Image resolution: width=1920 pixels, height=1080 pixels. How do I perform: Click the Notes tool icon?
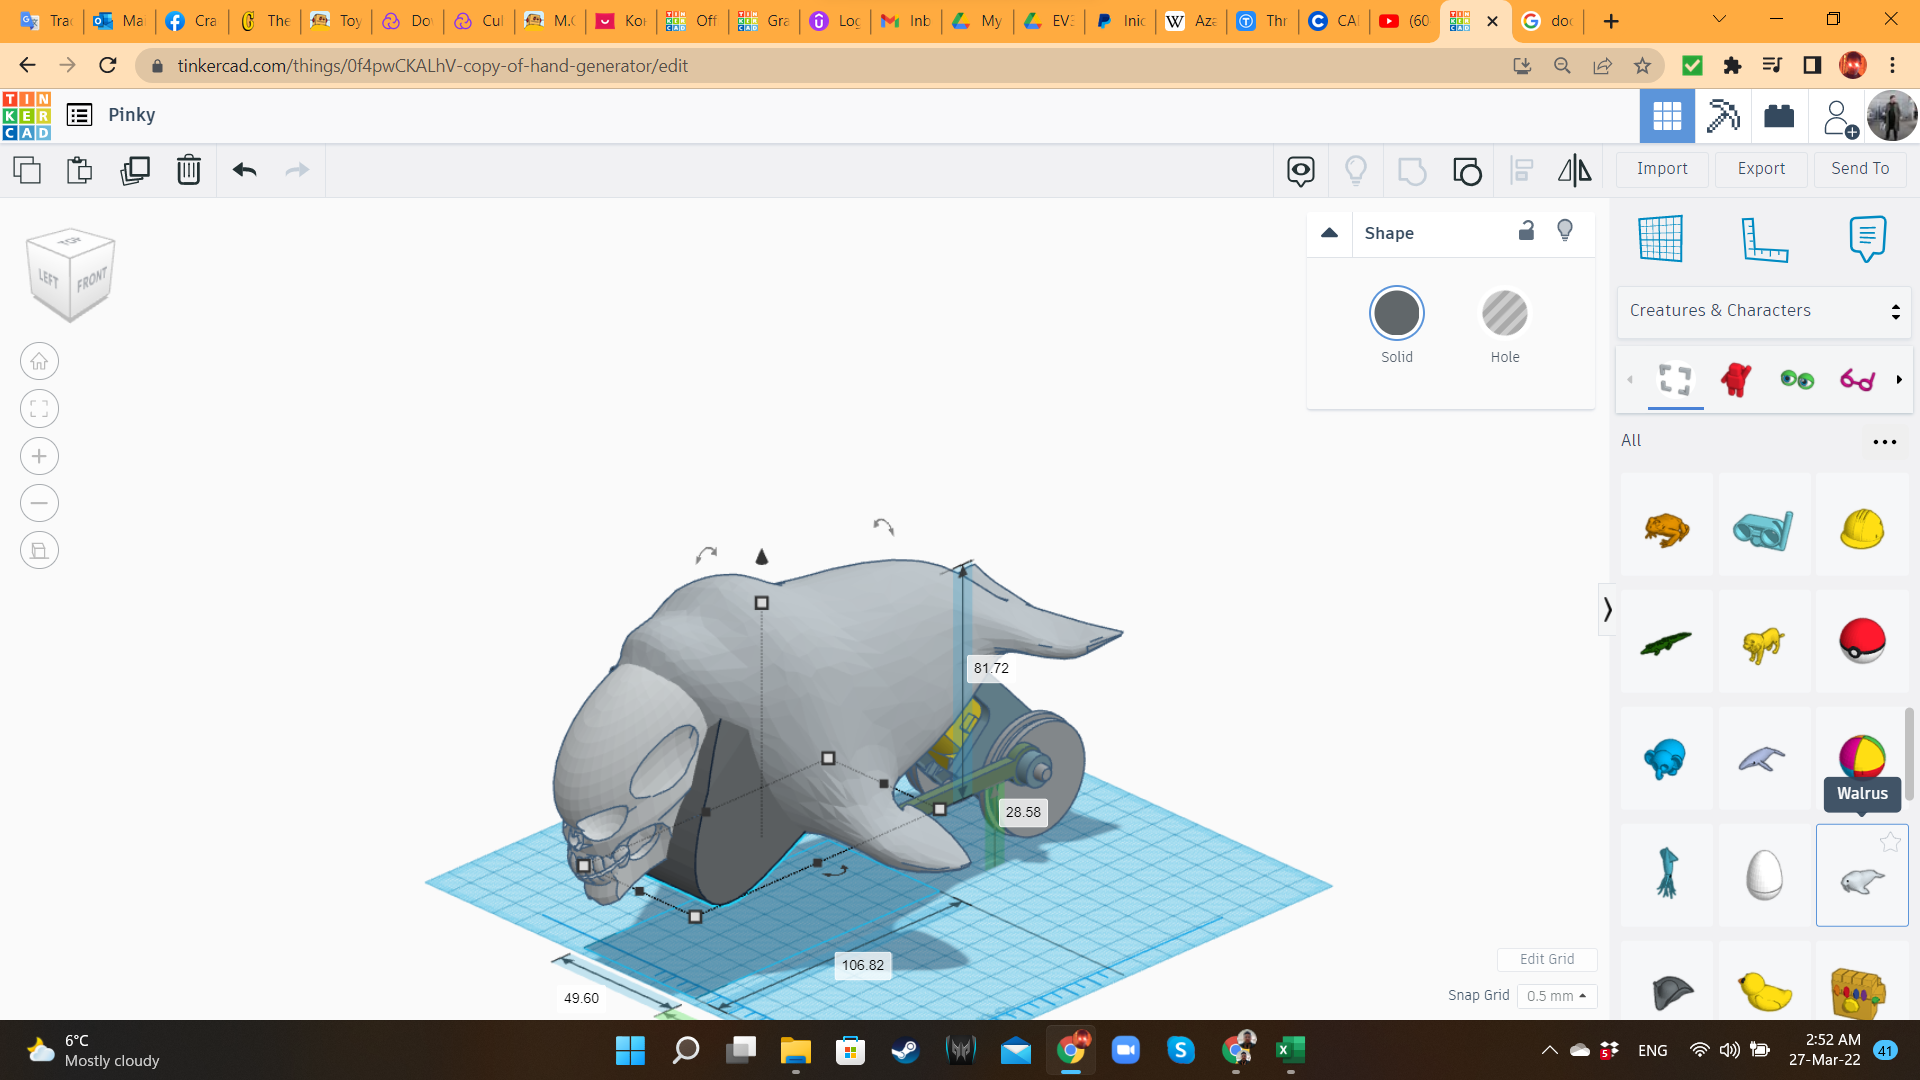pos(1866,239)
